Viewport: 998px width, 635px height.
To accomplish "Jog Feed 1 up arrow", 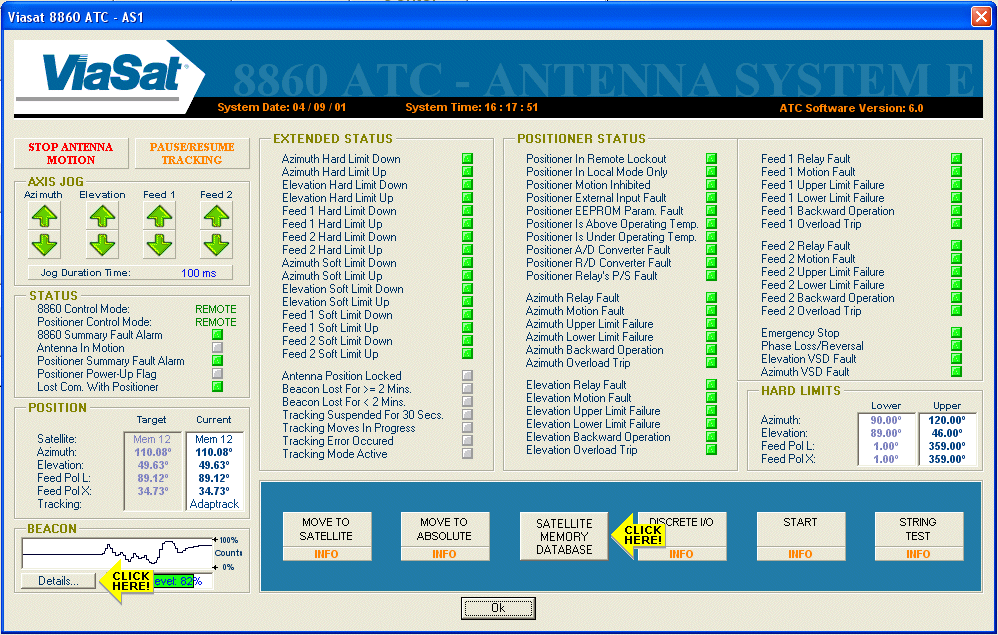I will point(159,216).
